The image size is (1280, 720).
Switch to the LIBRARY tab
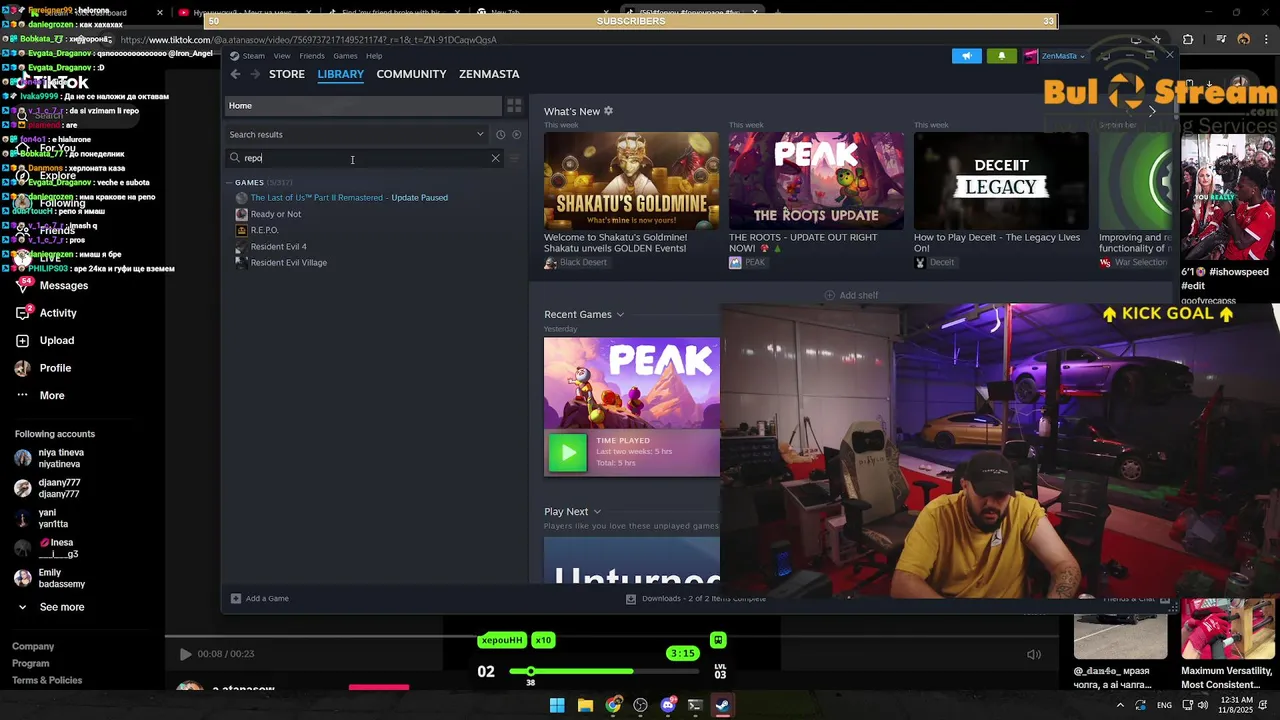point(341,74)
